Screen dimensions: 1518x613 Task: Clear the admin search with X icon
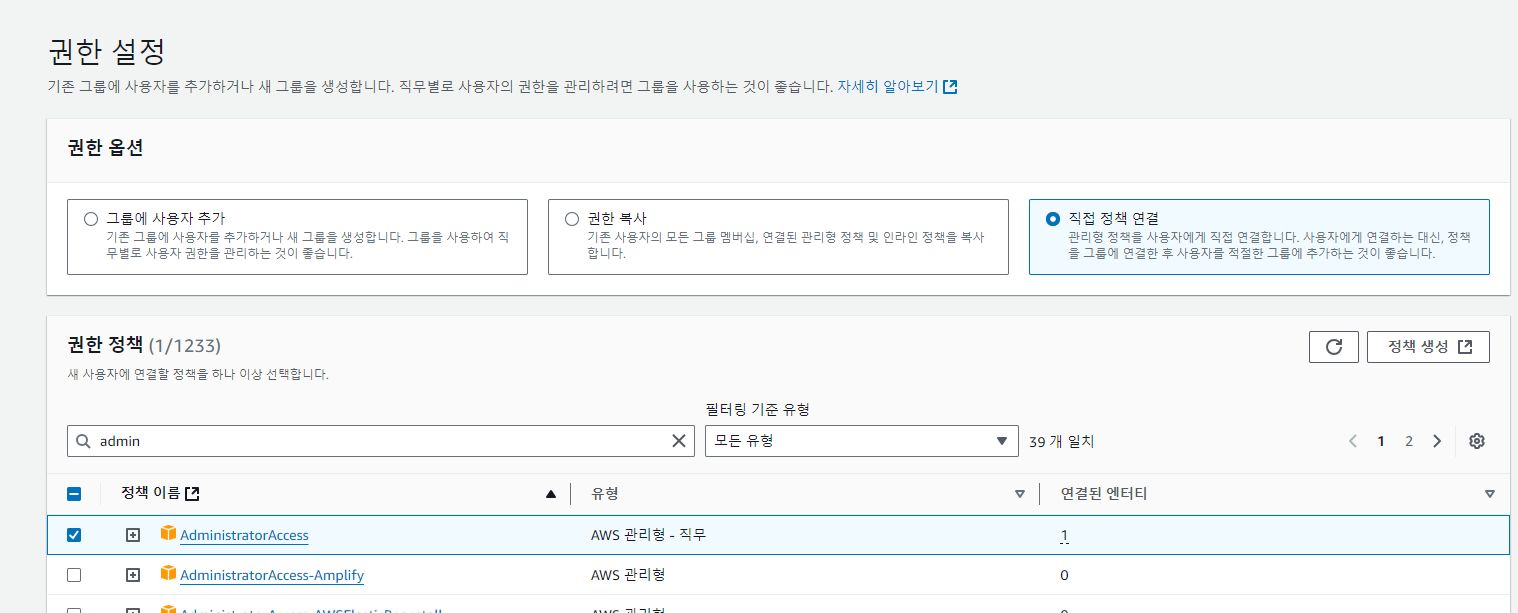pos(678,441)
